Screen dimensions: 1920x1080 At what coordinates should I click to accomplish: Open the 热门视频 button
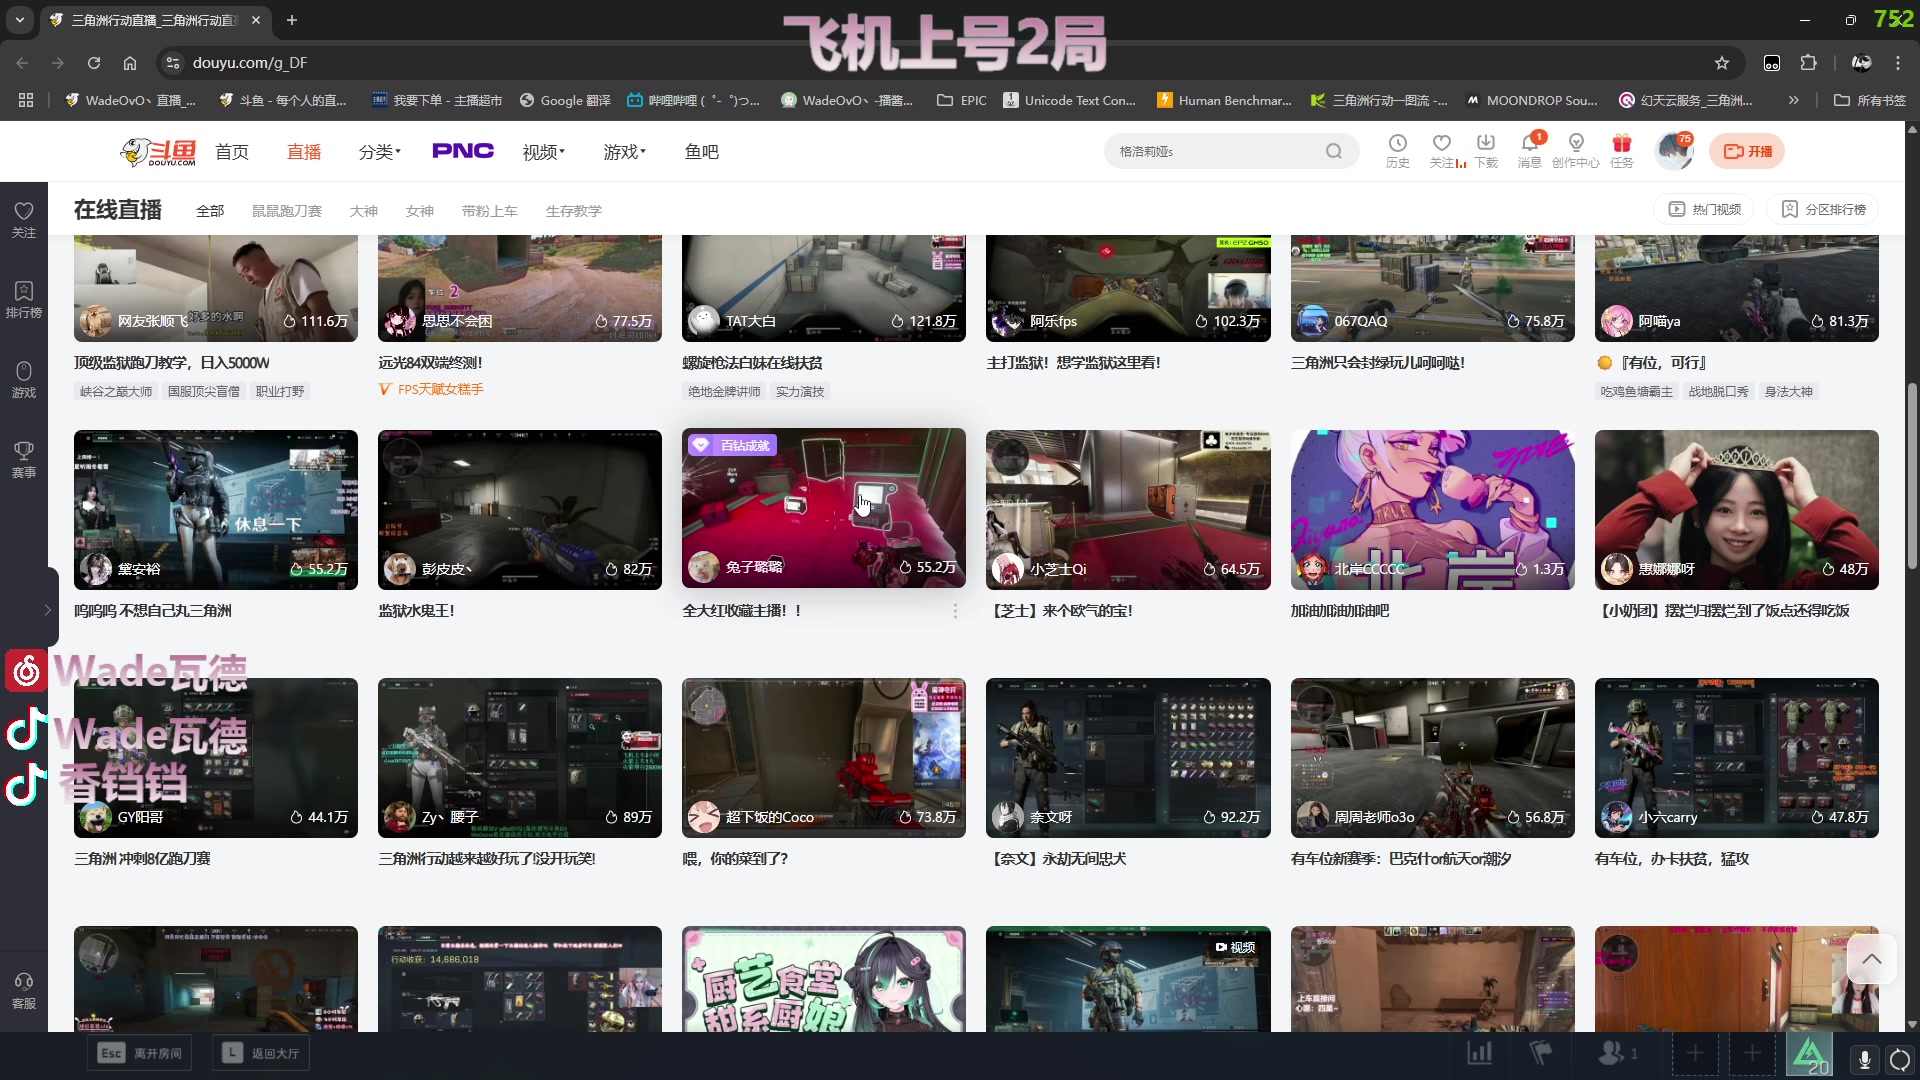(1705, 209)
